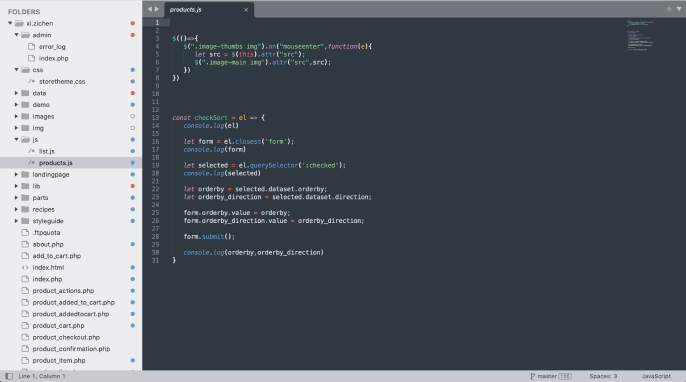Image resolution: width=686 pixels, height=382 pixels.
Task: Open product_checkout.php file
Action: [x=66, y=337]
